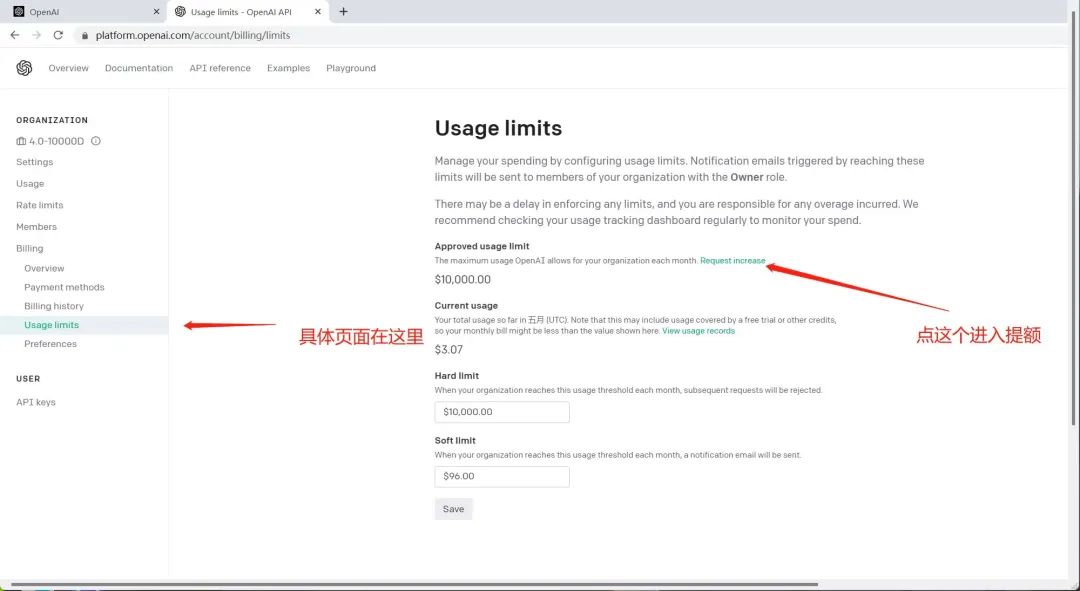Image resolution: width=1080 pixels, height=591 pixels.
Task: Click the Hard limit label
Action: pyautogui.click(x=457, y=376)
